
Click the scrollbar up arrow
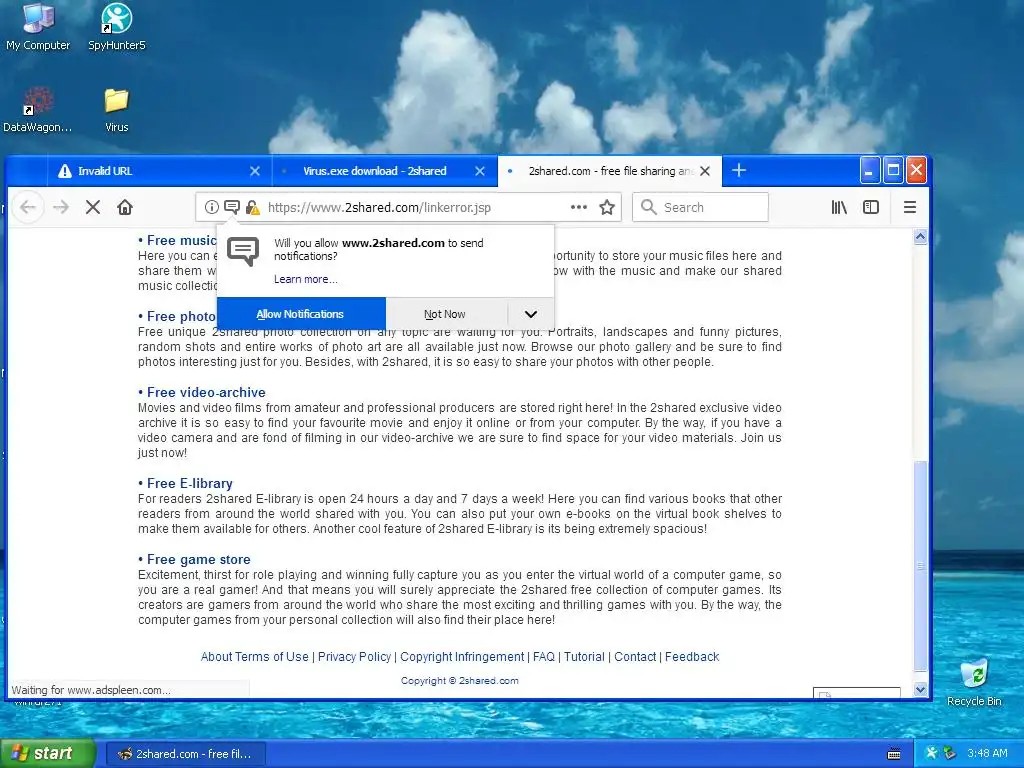pos(920,237)
